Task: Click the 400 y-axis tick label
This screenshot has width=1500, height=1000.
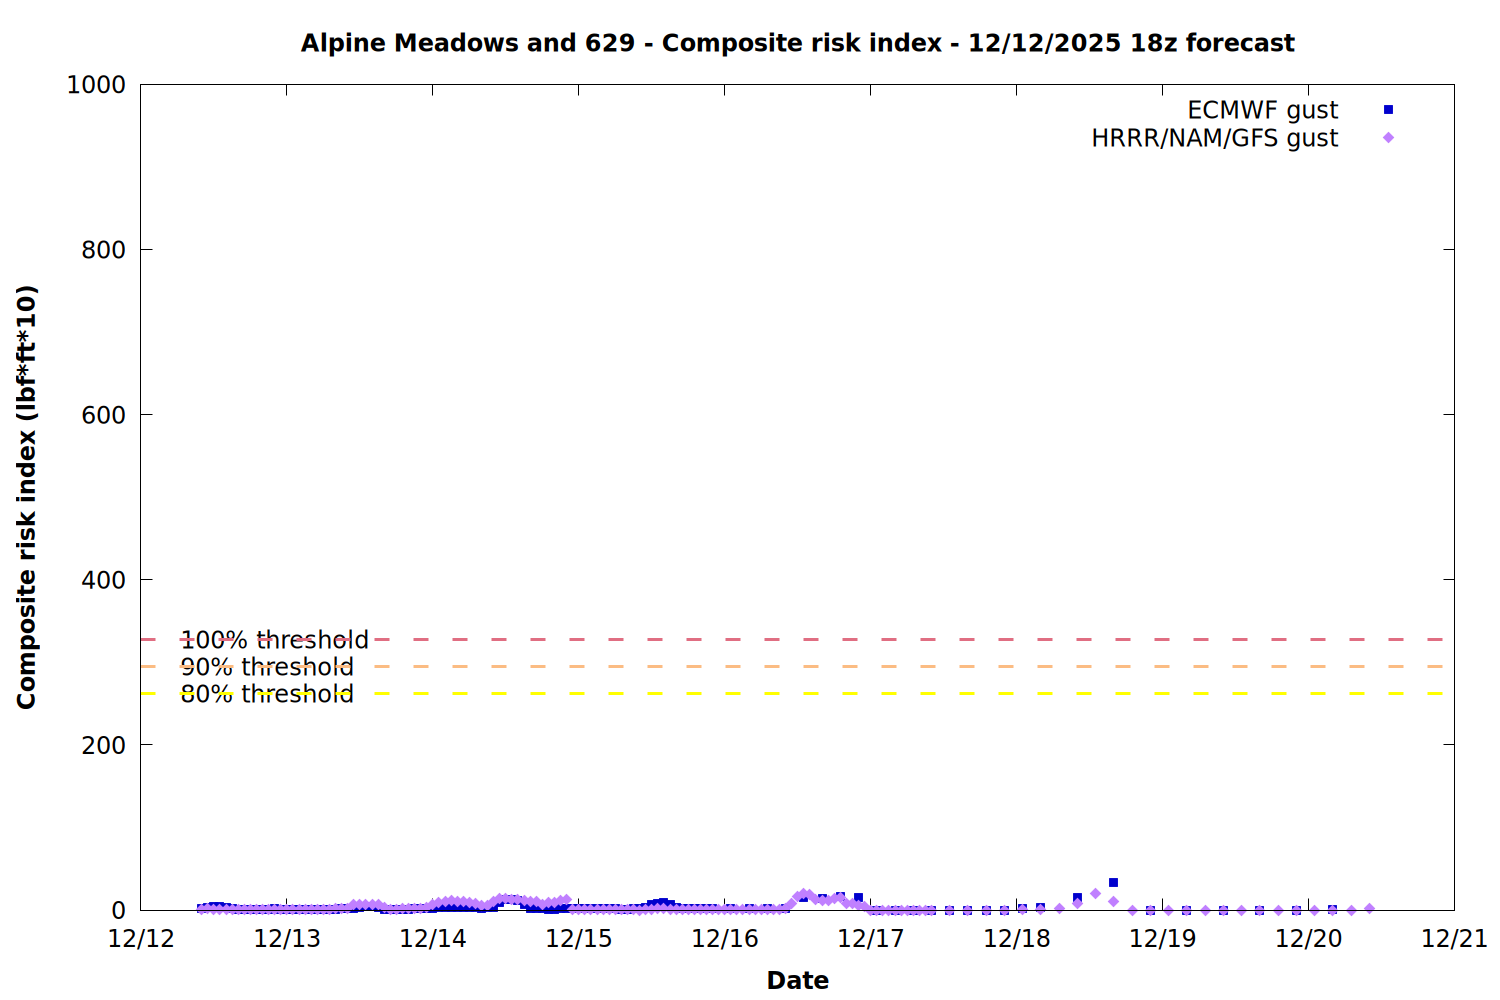Action: point(103,580)
